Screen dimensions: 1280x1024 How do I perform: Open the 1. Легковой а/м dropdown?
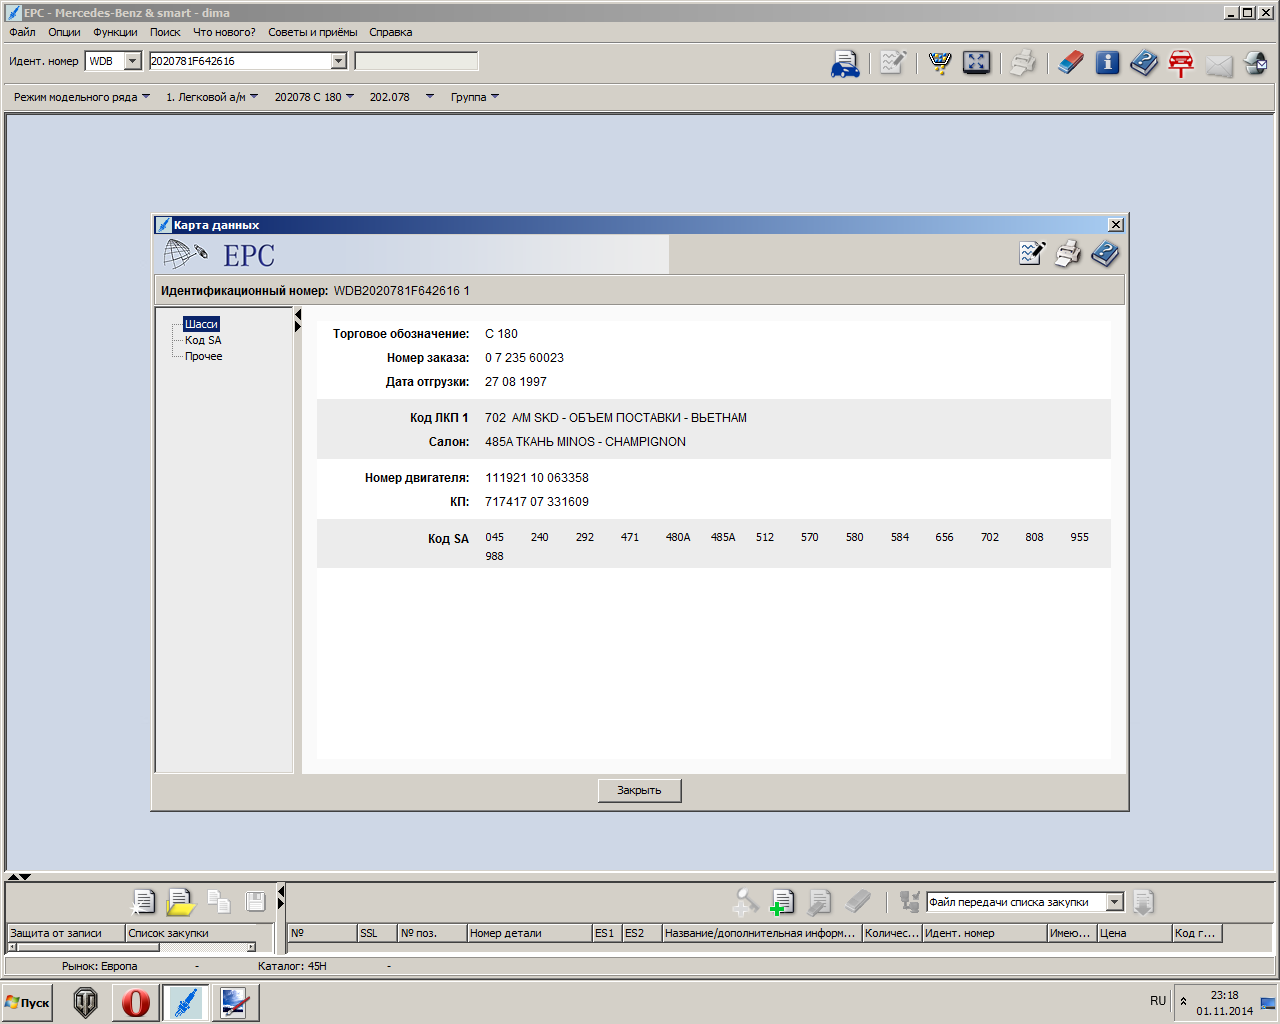(212, 97)
